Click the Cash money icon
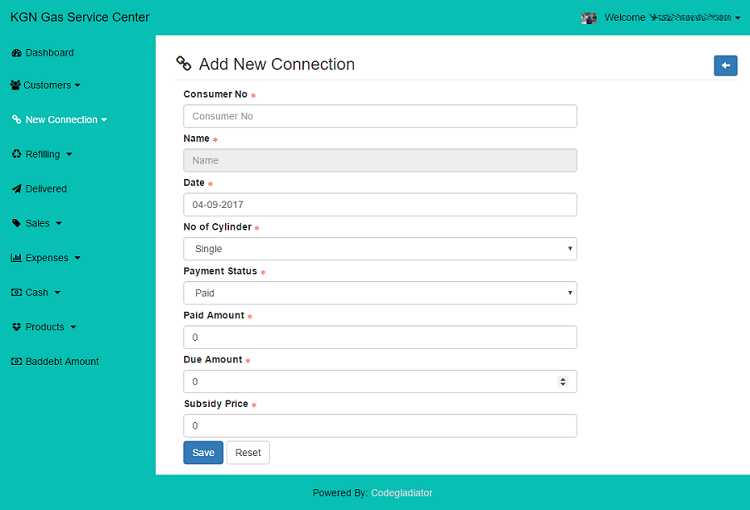Viewport: 750px width, 510px height. point(16,293)
